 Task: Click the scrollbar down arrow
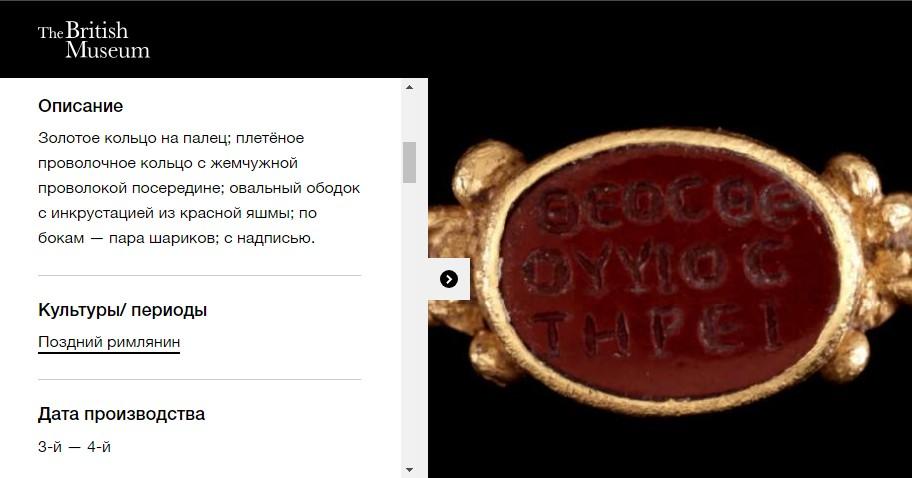coord(409,470)
